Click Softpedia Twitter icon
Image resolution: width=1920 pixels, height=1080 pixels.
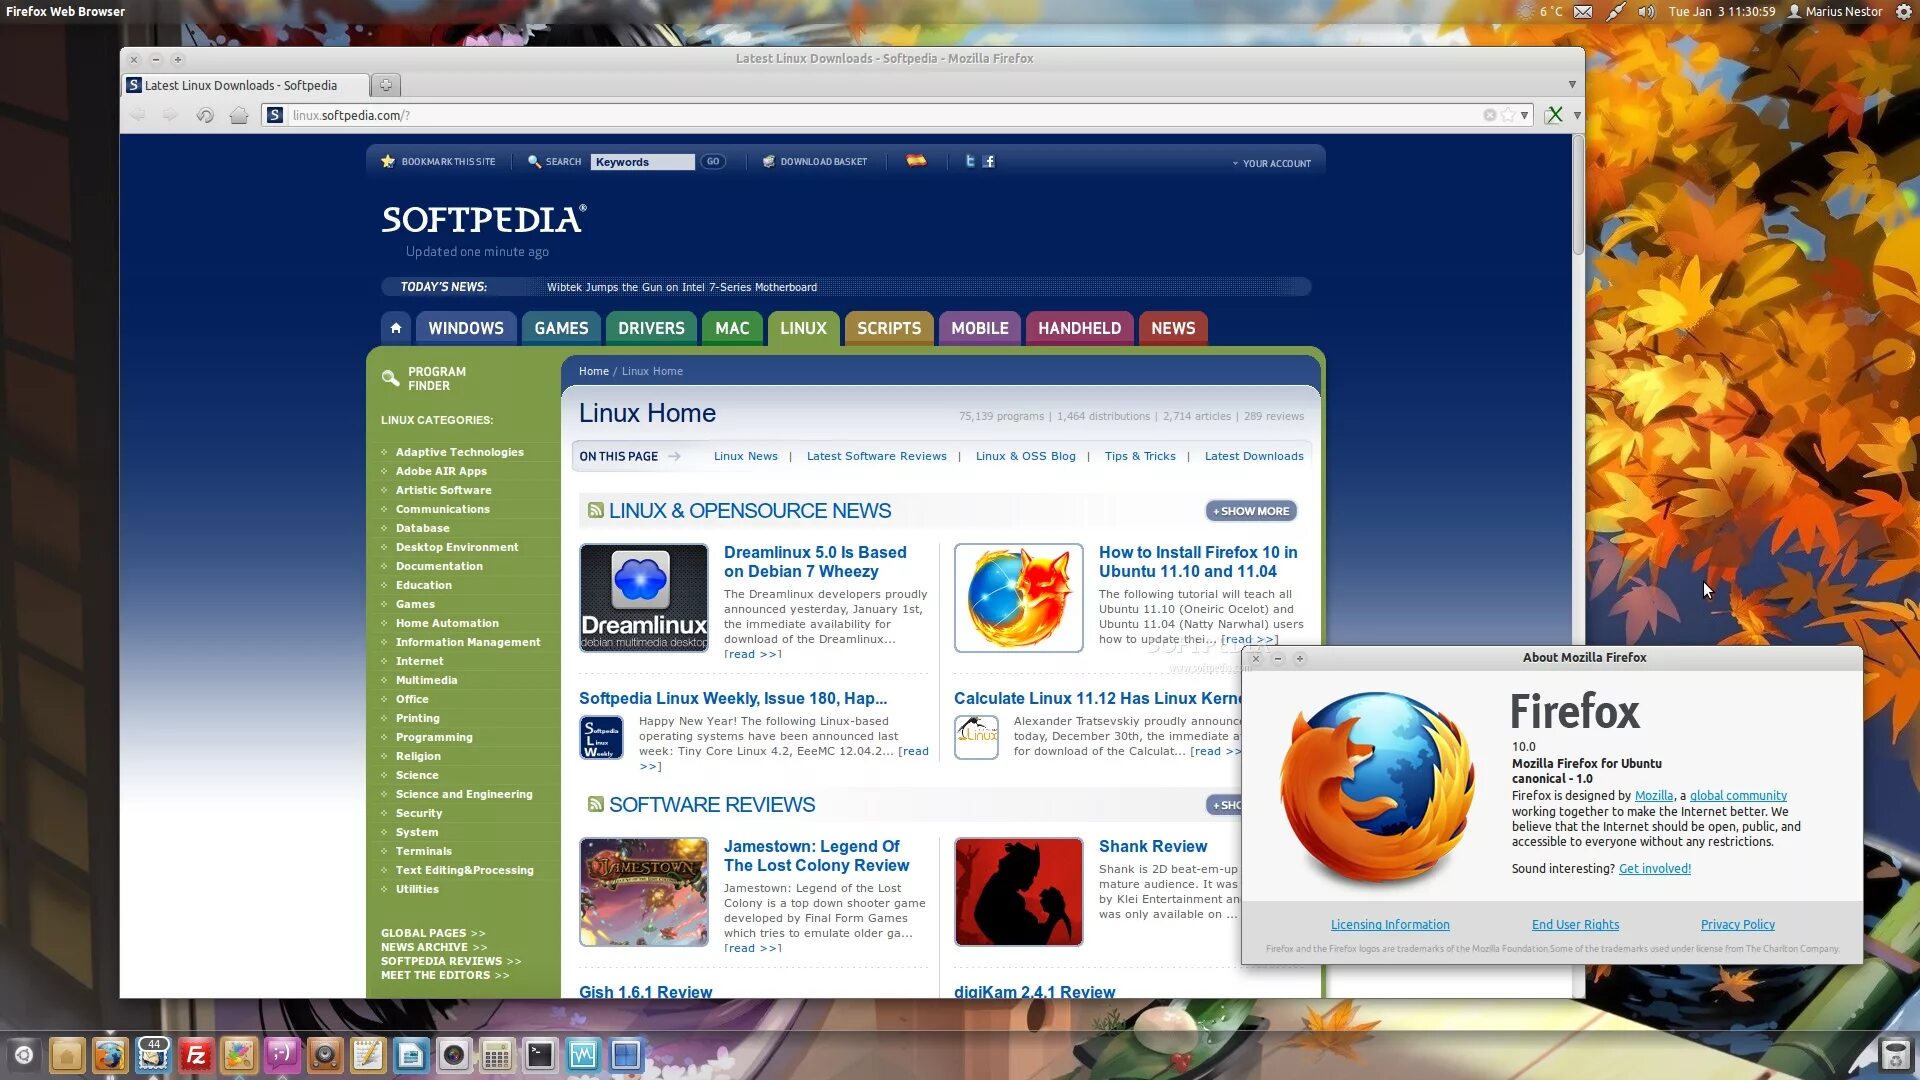(x=969, y=161)
